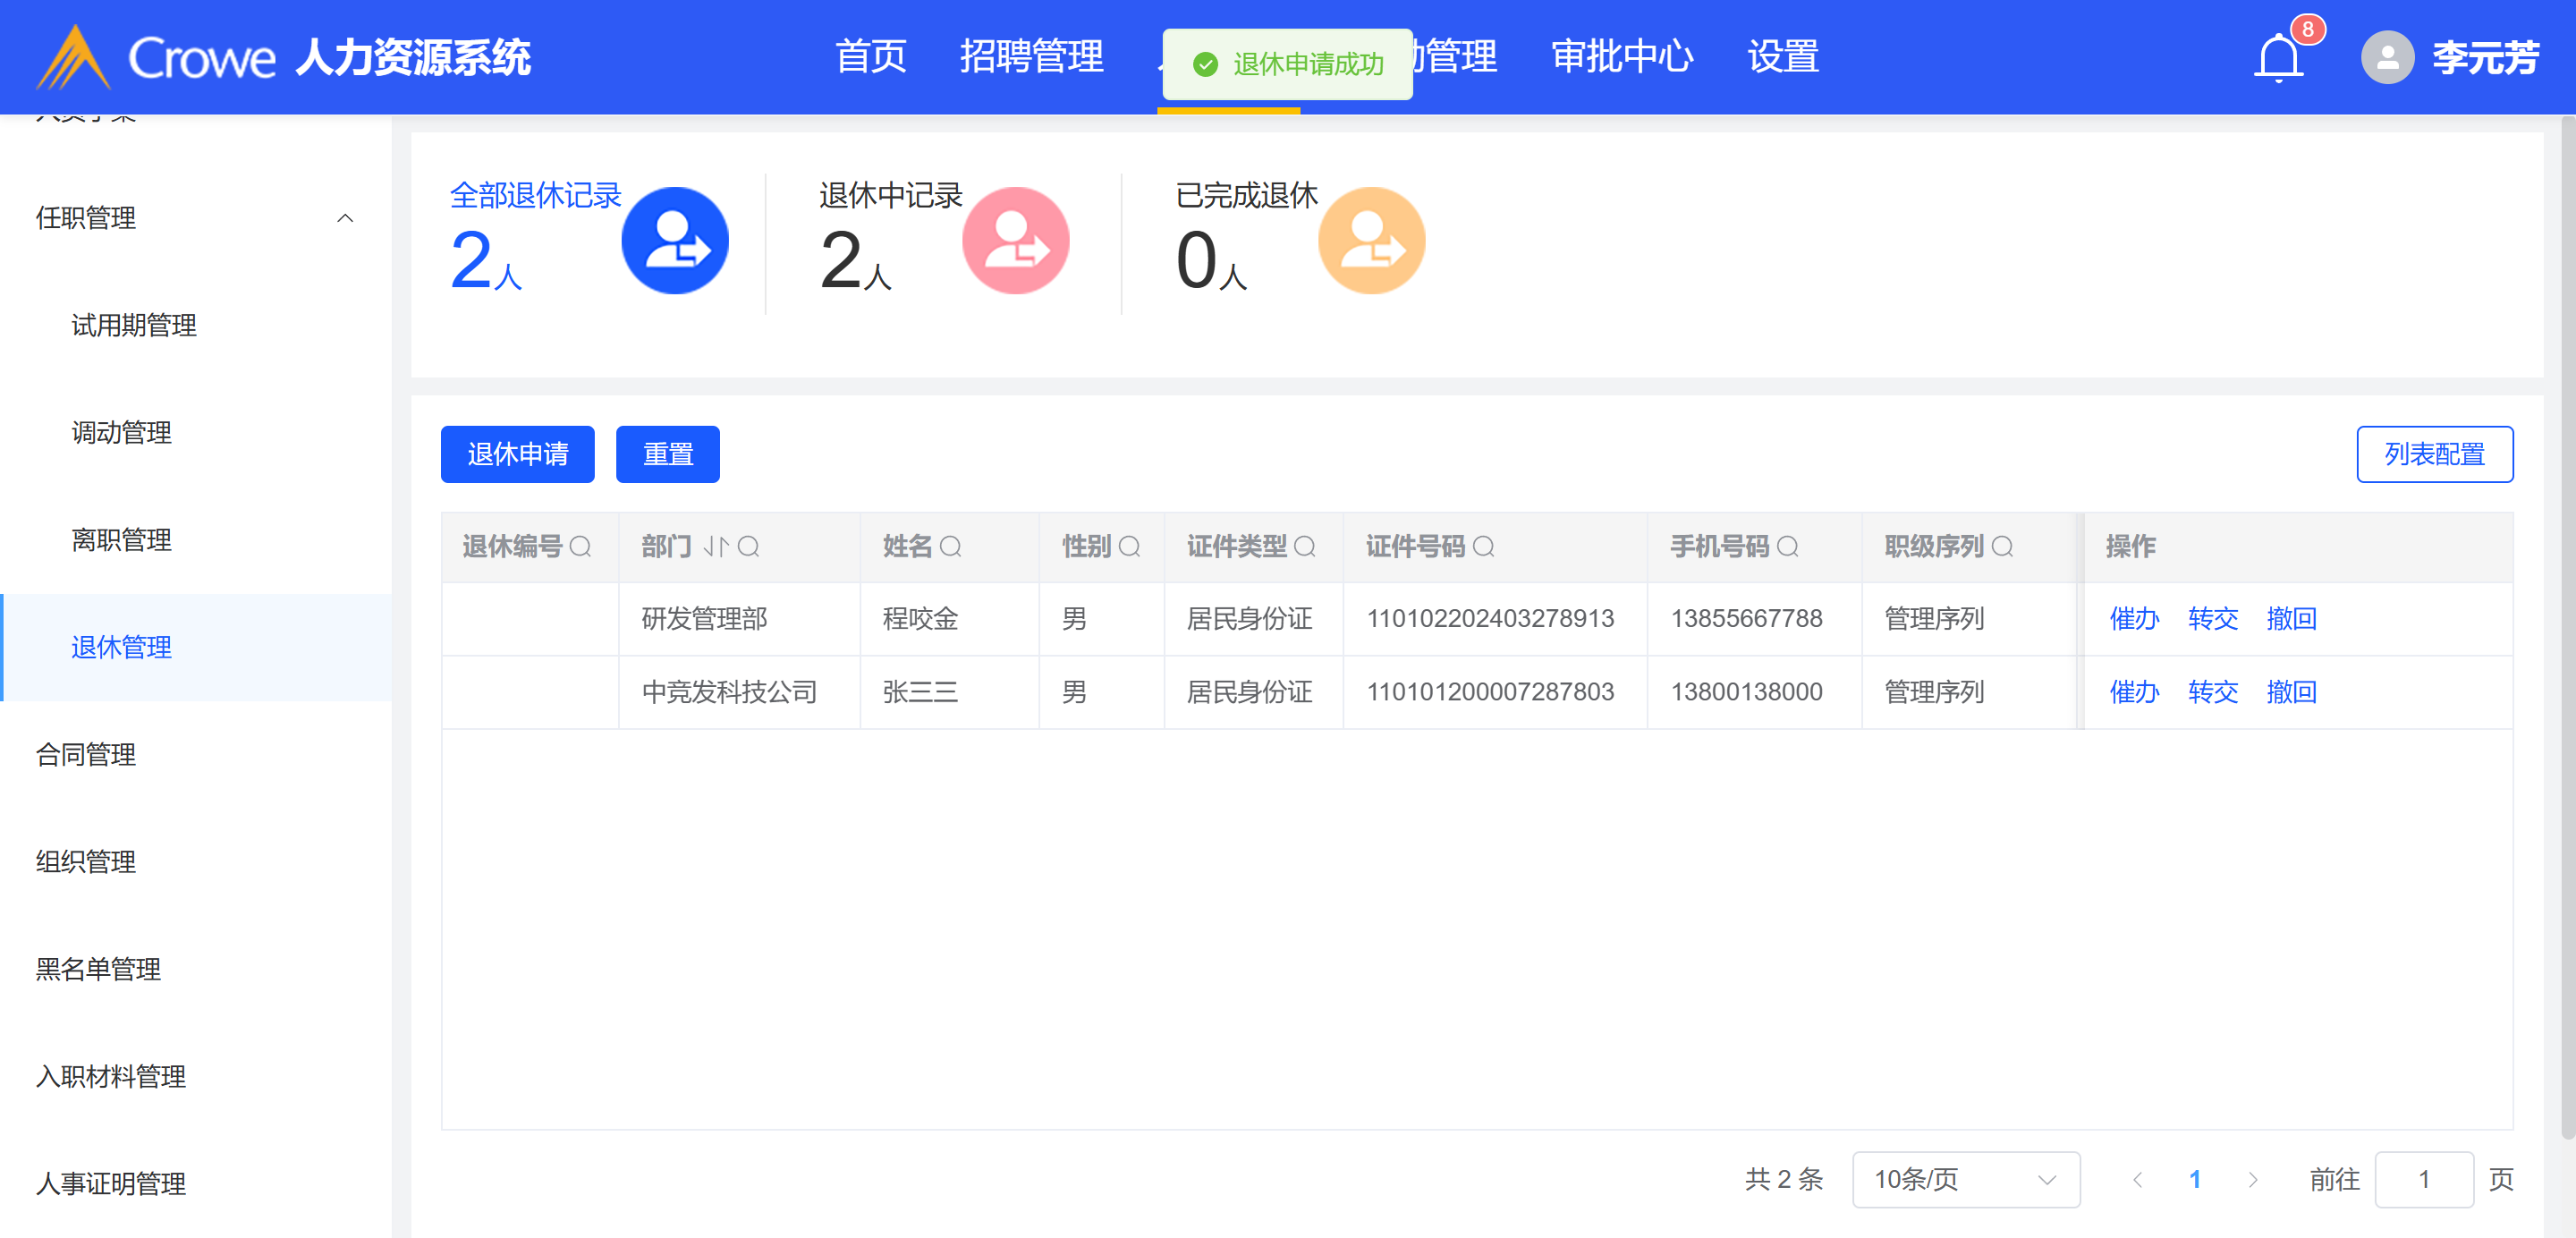
Task: Click search icon in 手机号码 column header
Action: (1787, 546)
